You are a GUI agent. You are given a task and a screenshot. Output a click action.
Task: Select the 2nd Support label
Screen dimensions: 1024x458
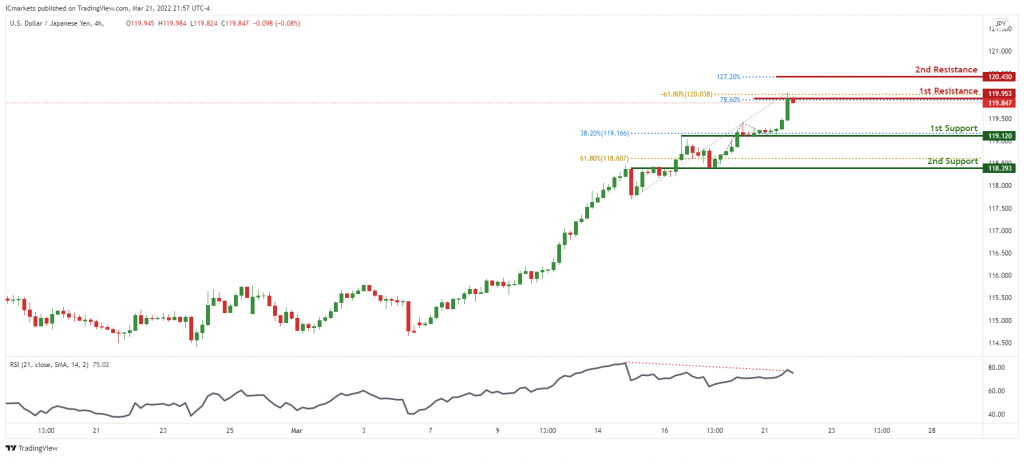952,161
